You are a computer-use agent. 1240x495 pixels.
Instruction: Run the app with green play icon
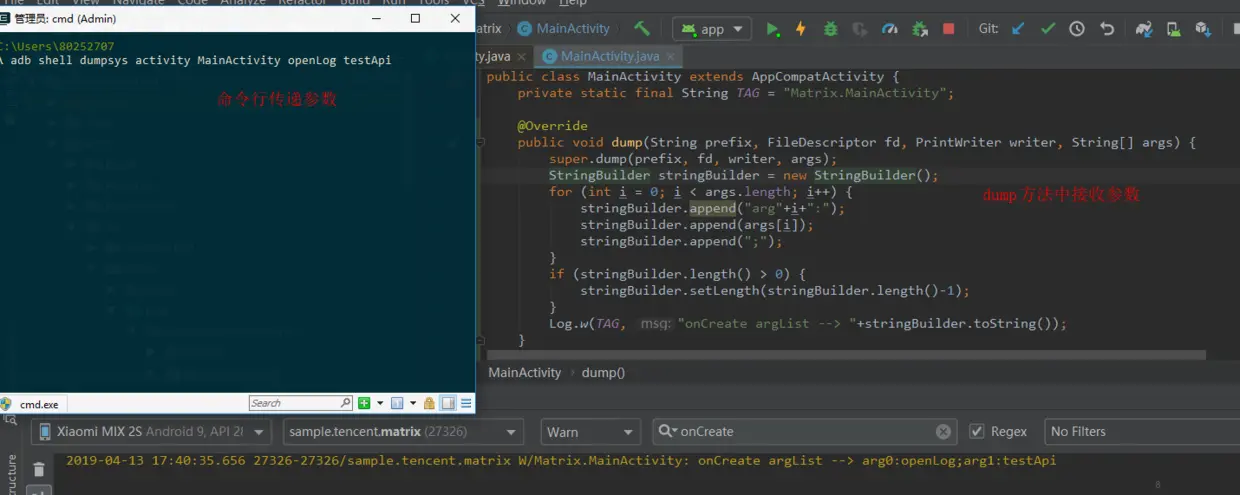(773, 29)
